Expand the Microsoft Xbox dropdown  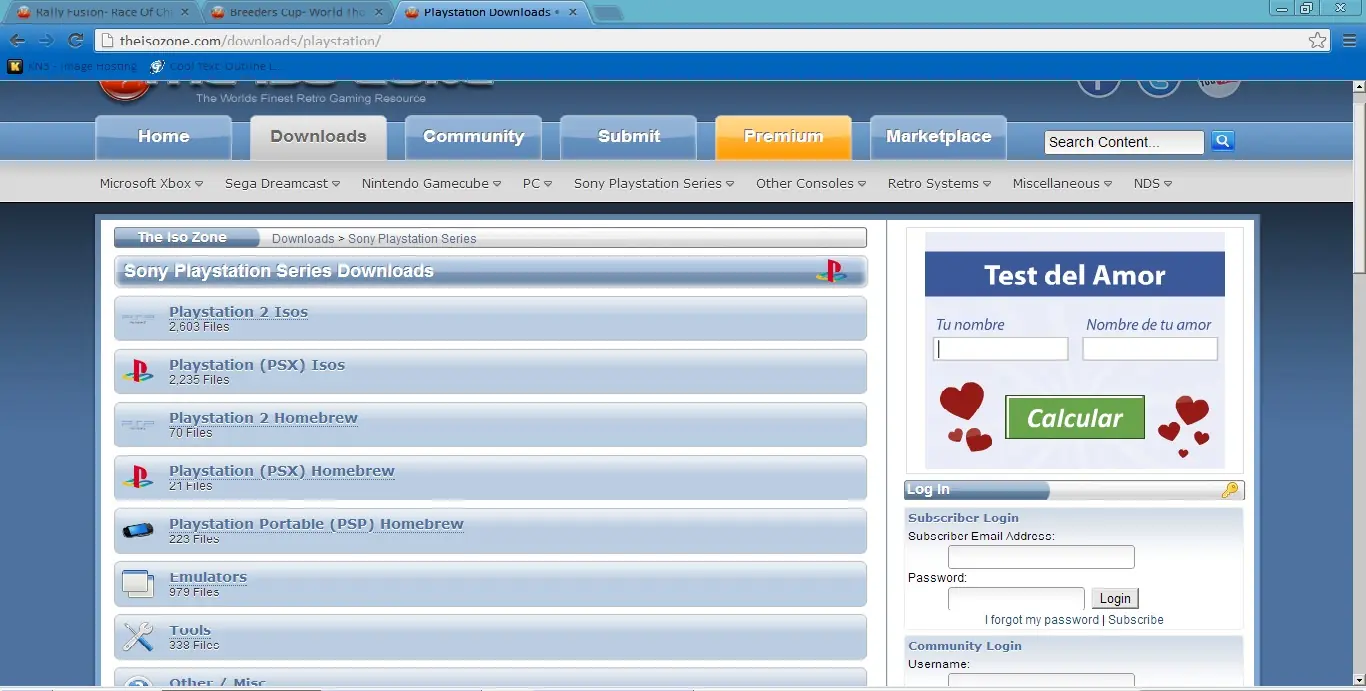151,183
